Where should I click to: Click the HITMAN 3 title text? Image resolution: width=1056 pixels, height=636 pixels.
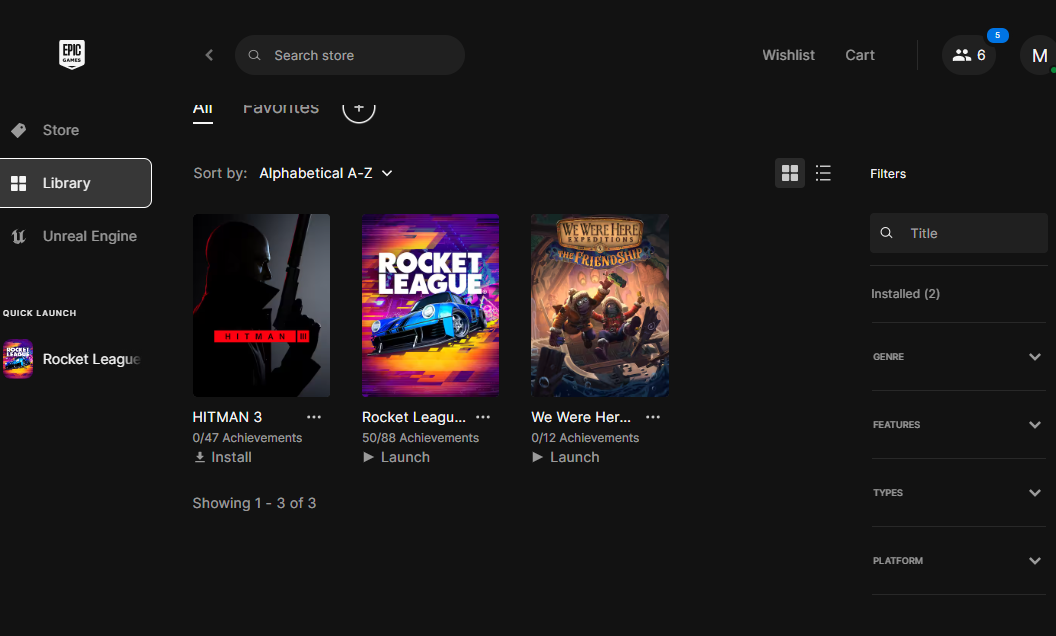(227, 417)
